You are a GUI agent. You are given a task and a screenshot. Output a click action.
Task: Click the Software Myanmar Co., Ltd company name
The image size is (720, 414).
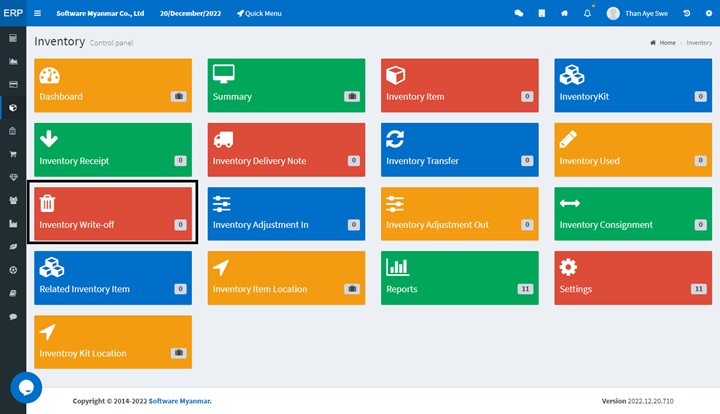tap(100, 13)
